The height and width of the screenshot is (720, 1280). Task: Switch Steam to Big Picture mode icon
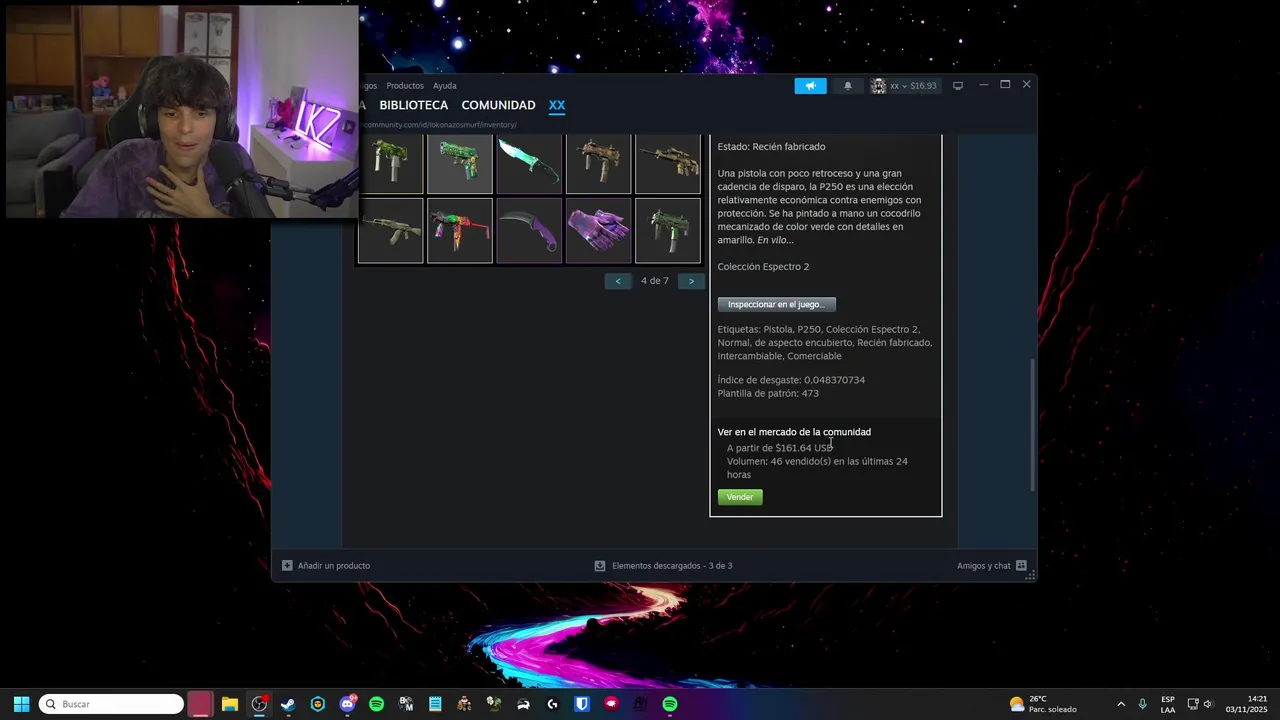point(958,85)
